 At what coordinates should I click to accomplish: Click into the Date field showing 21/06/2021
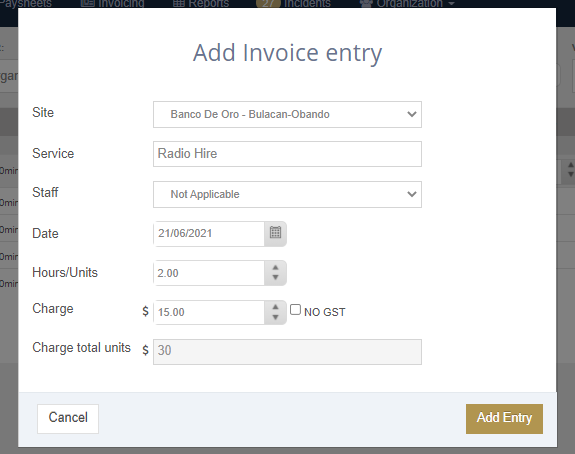209,233
